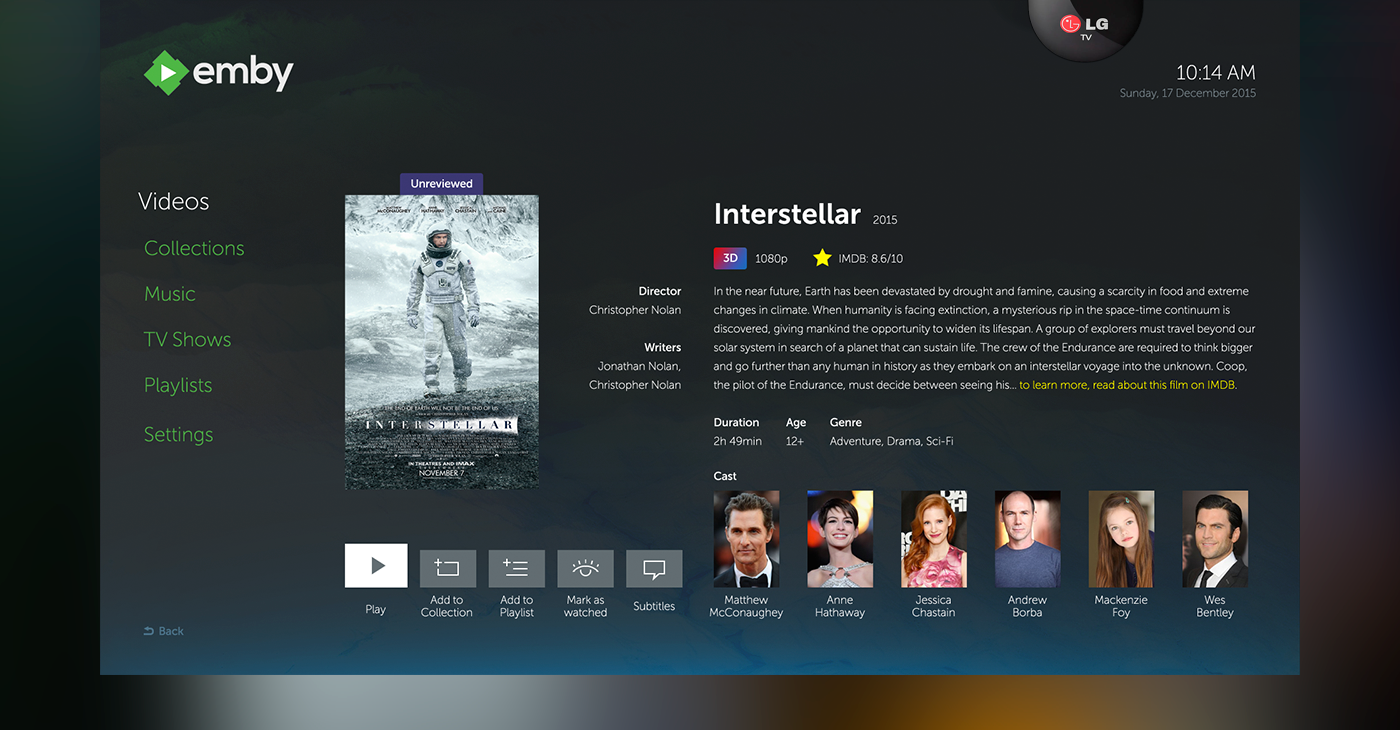Open Settings in the sidebar
Viewport: 1400px width, 730px height.
179,434
